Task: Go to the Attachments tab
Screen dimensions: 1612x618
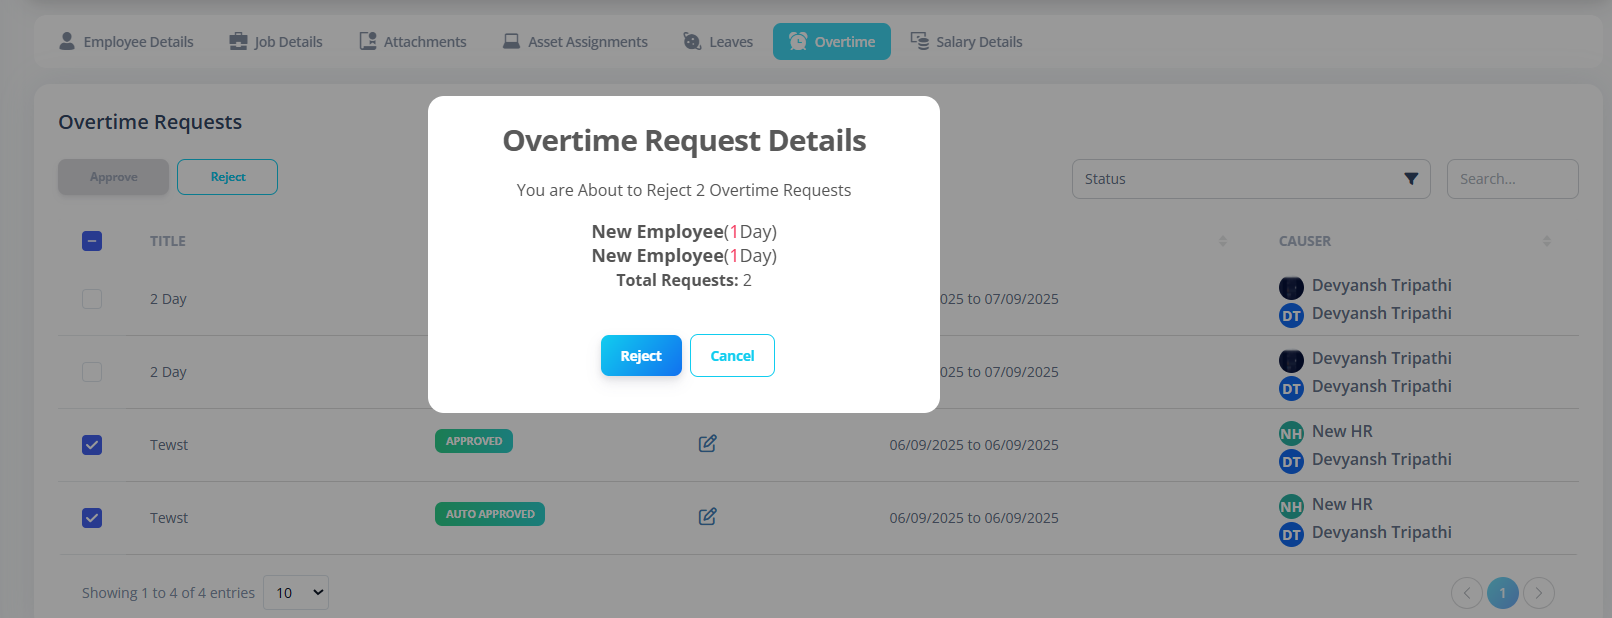Action: pyautogui.click(x=413, y=42)
